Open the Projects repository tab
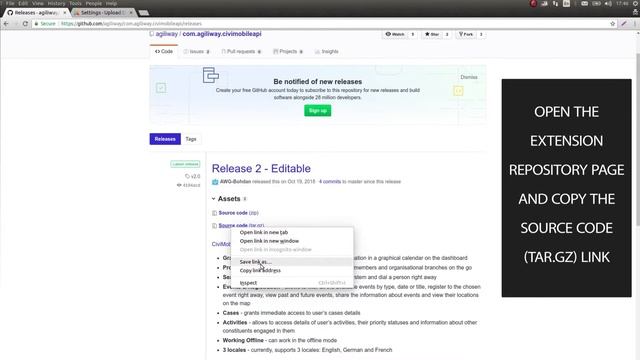Viewport: 640px width, 360px height. click(288, 51)
